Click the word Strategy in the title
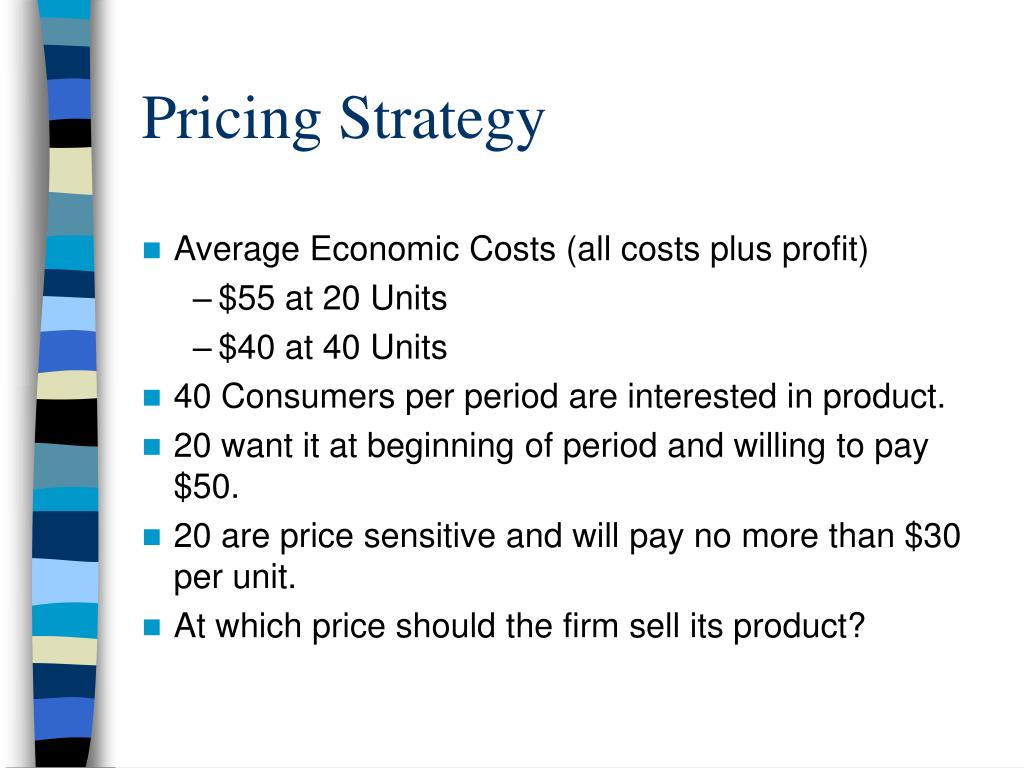The height and width of the screenshot is (768, 1024). click(x=442, y=121)
